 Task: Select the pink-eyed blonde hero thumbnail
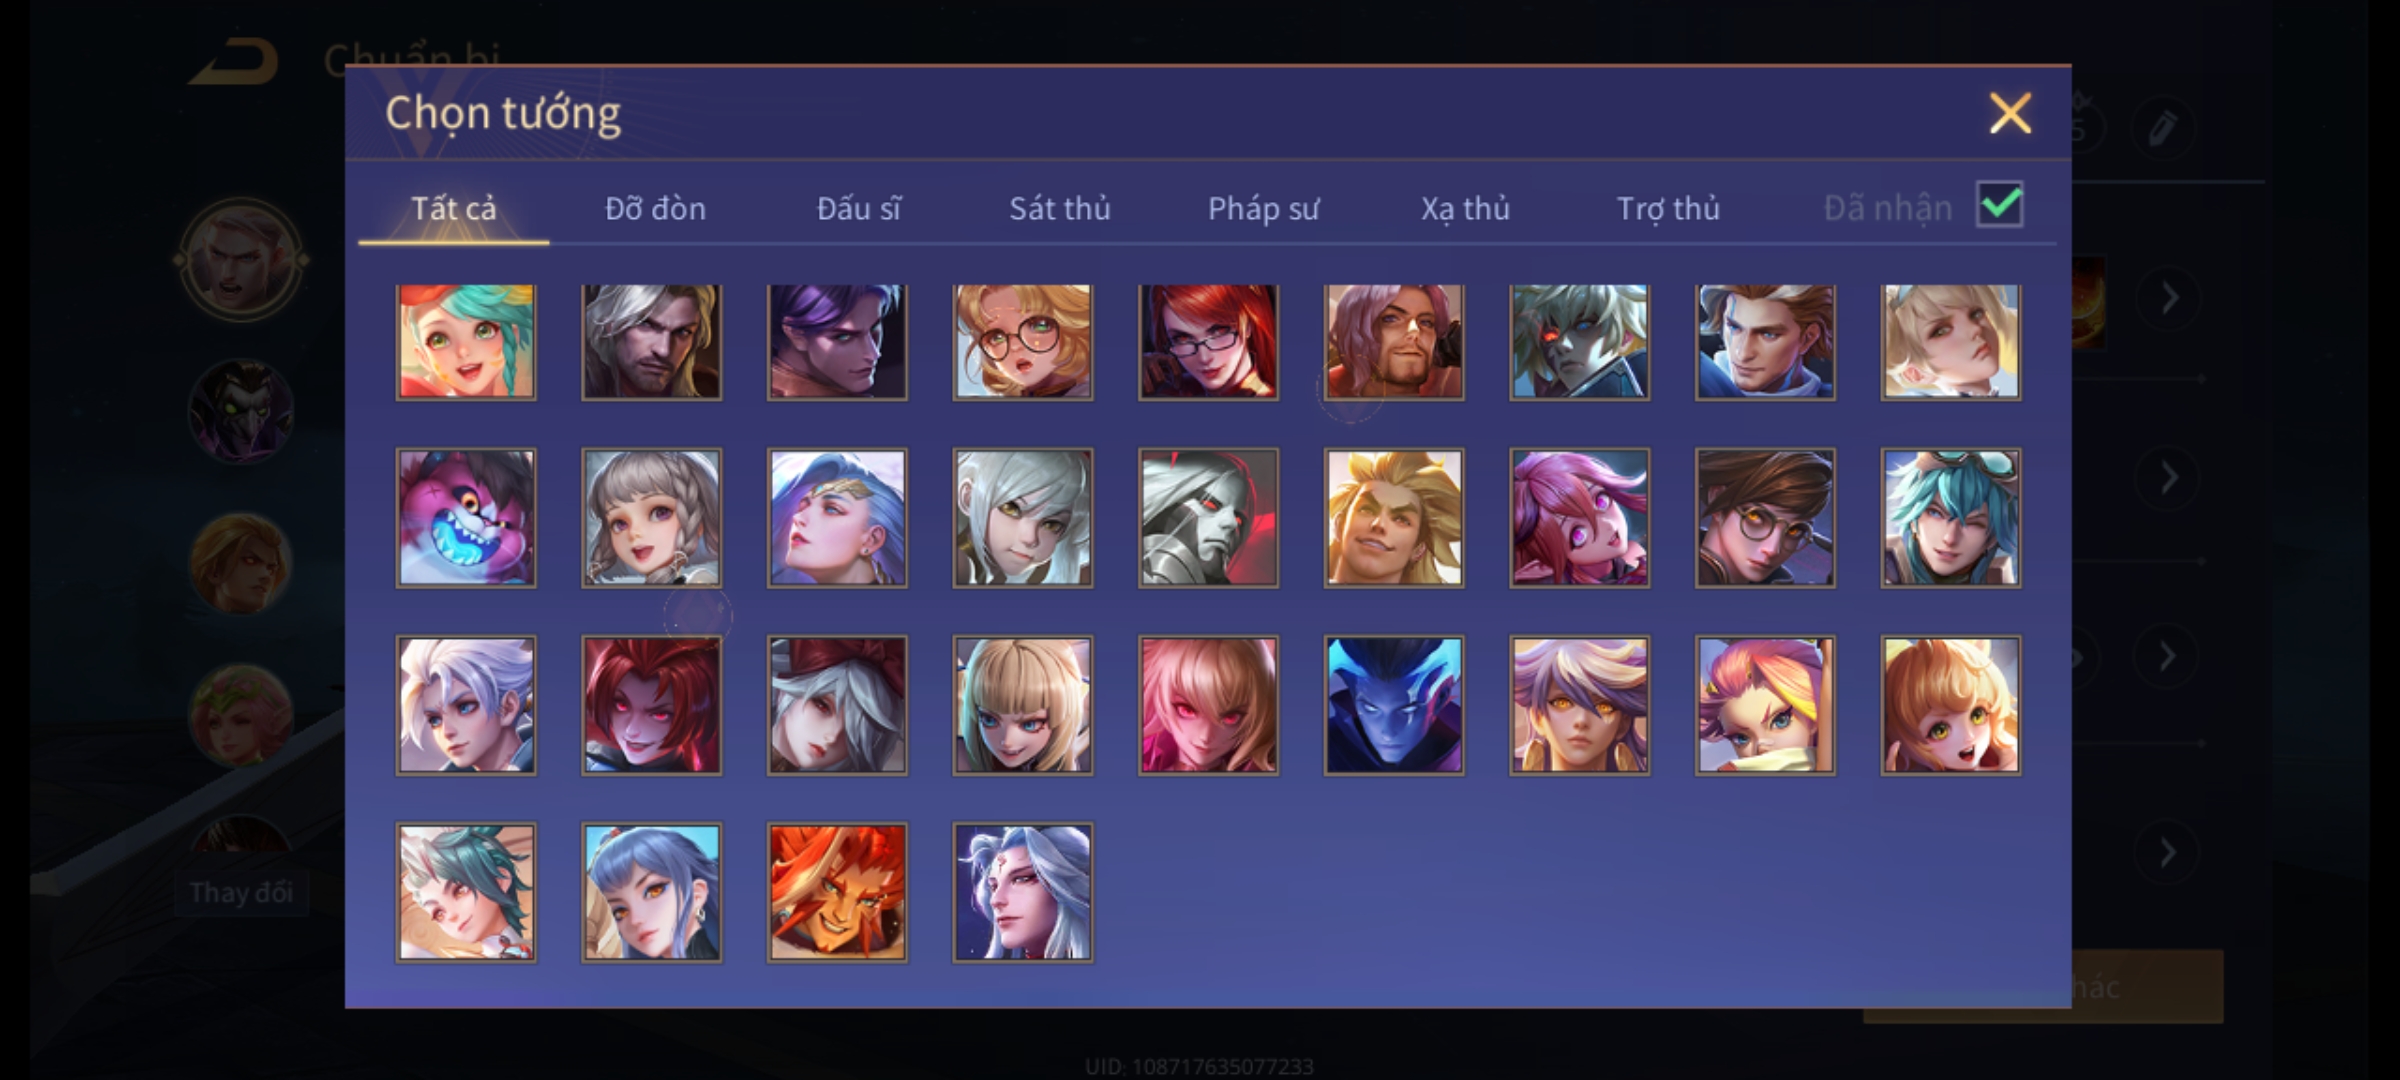(1208, 705)
